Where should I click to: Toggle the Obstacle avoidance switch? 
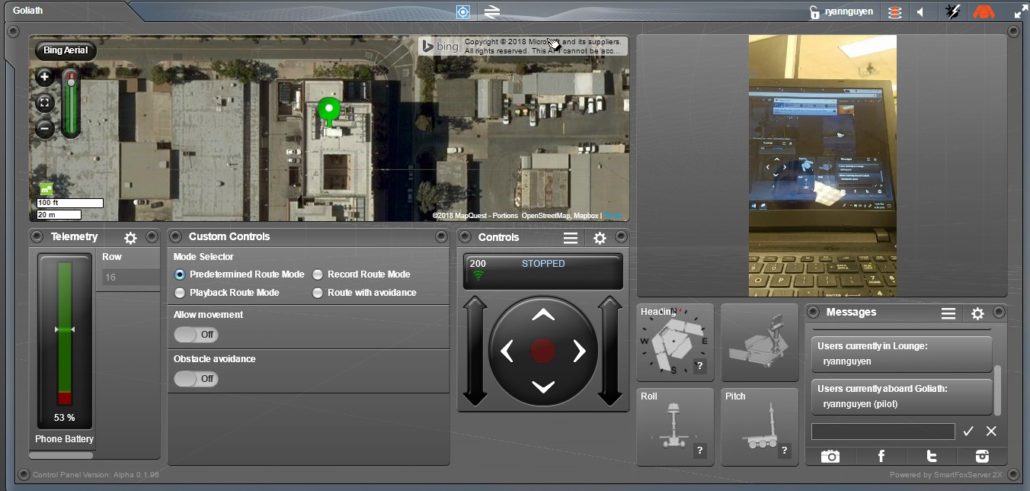[196, 379]
